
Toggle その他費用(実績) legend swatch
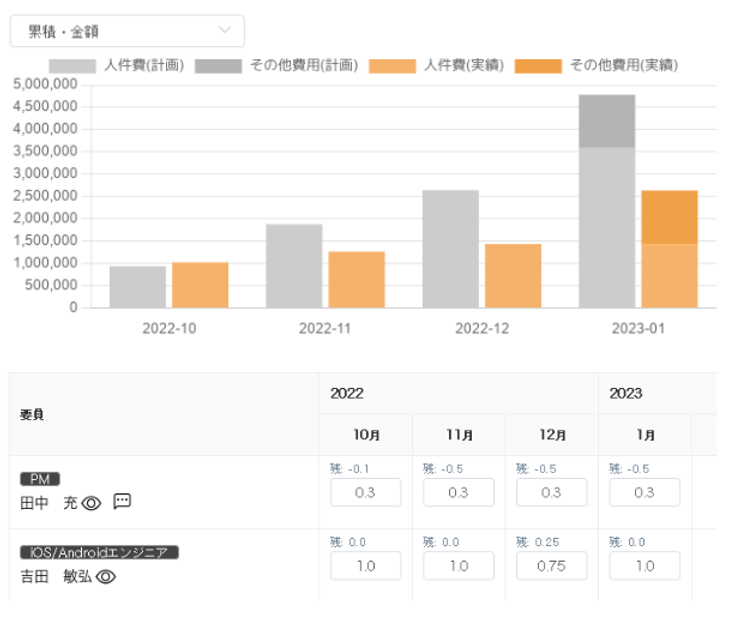pyautogui.click(x=538, y=66)
